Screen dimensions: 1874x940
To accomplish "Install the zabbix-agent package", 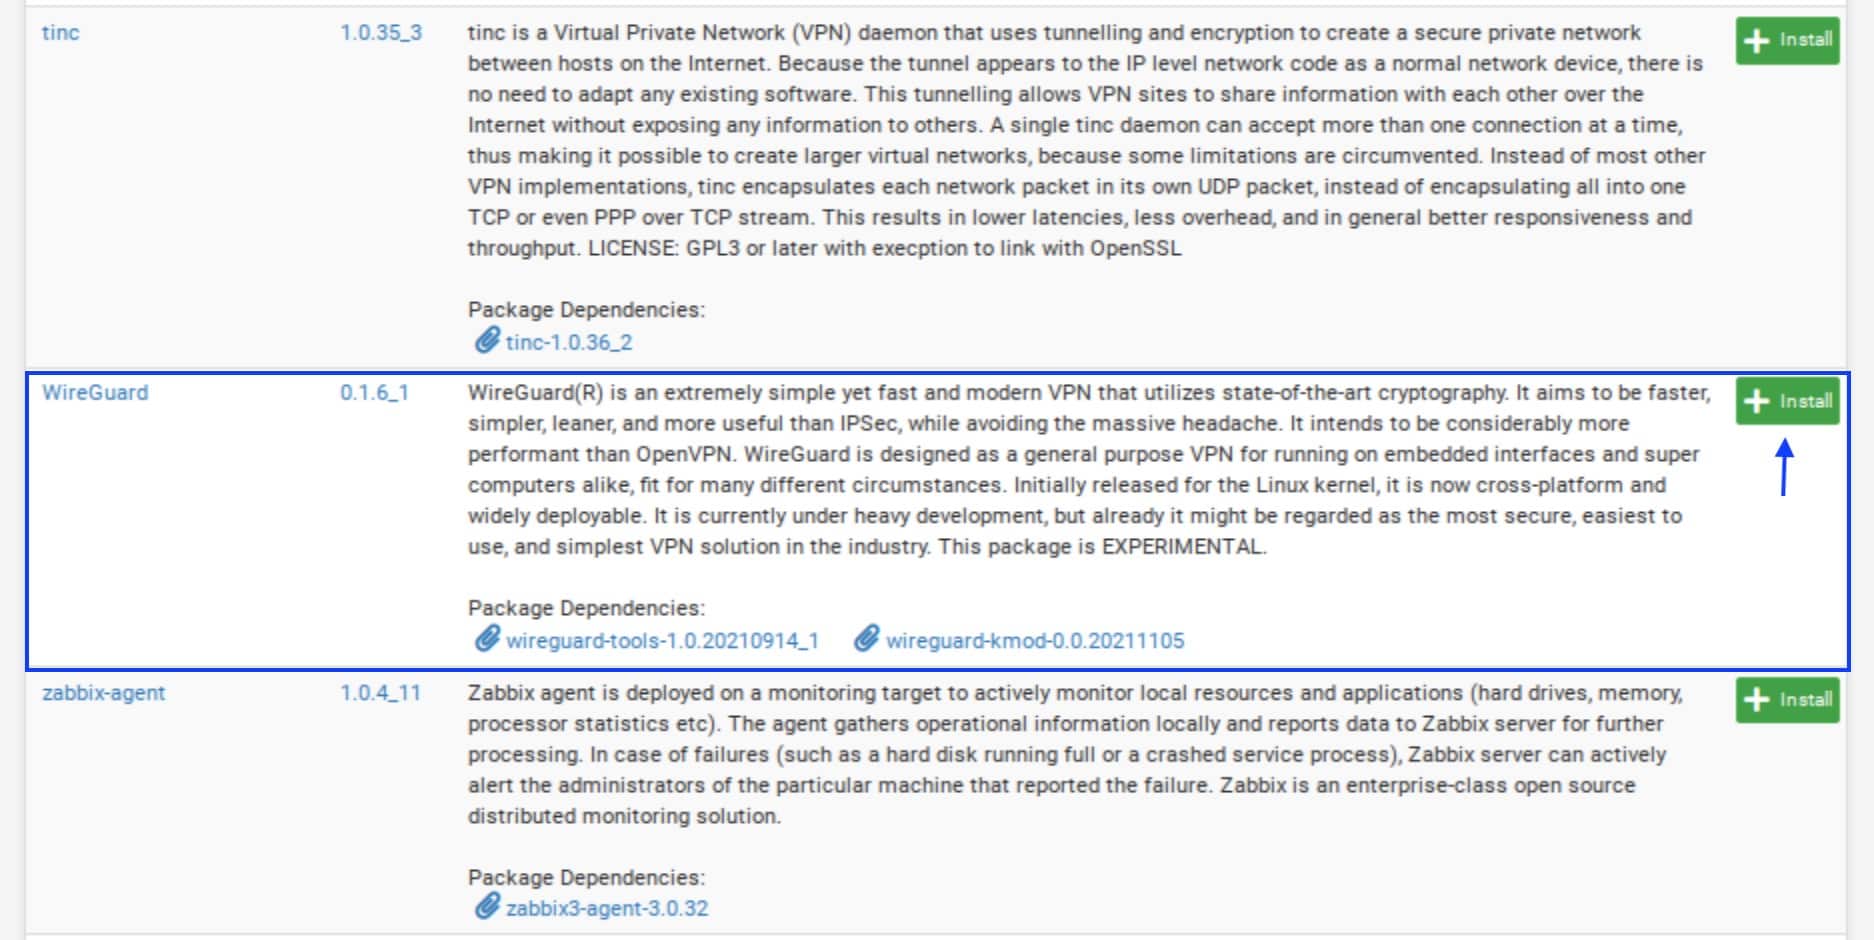I will (x=1787, y=699).
